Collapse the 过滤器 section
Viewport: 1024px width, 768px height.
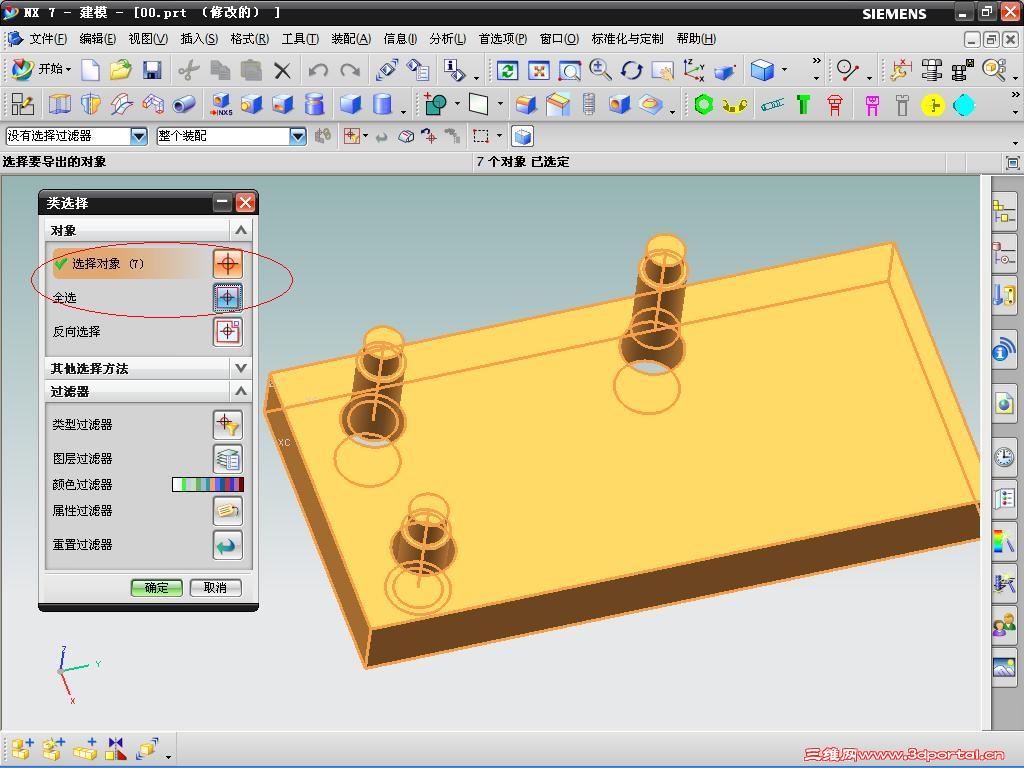240,391
